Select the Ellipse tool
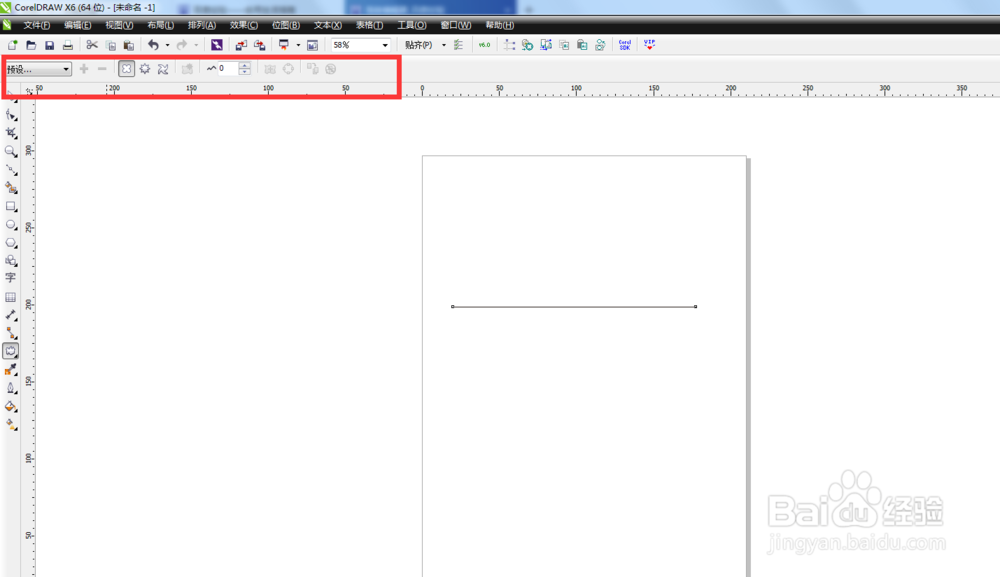Image resolution: width=1000 pixels, height=577 pixels. pos(11,225)
